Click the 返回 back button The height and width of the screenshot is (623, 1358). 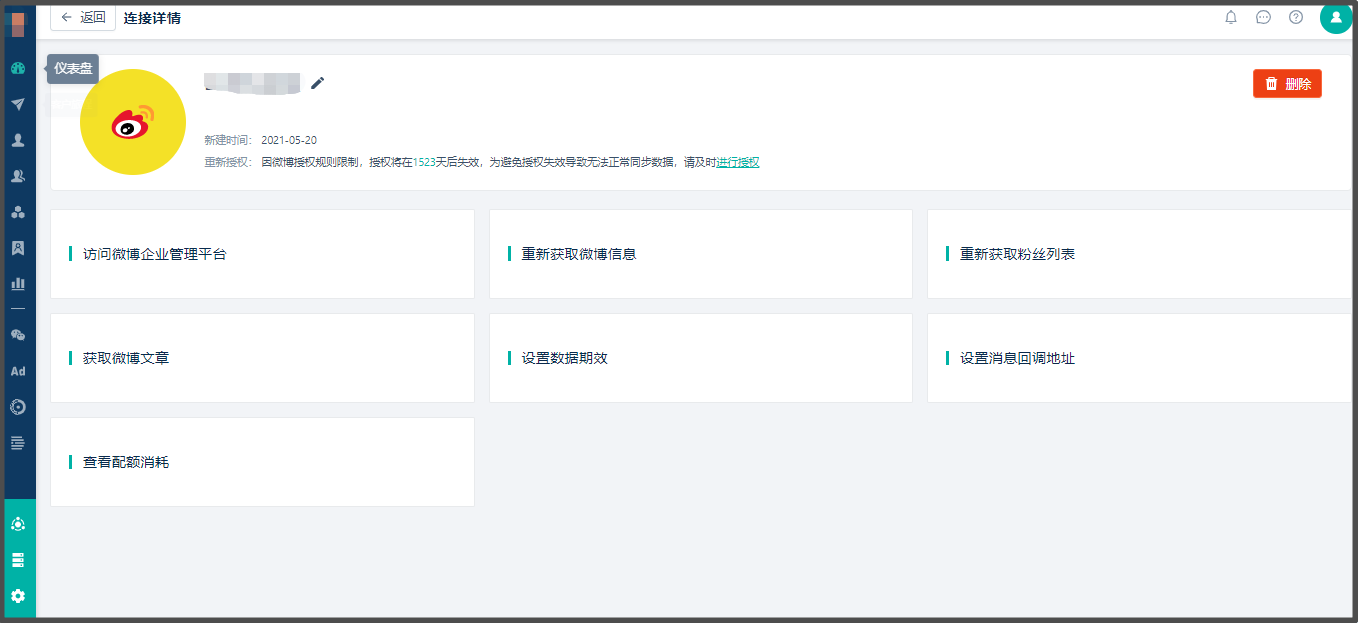83,17
